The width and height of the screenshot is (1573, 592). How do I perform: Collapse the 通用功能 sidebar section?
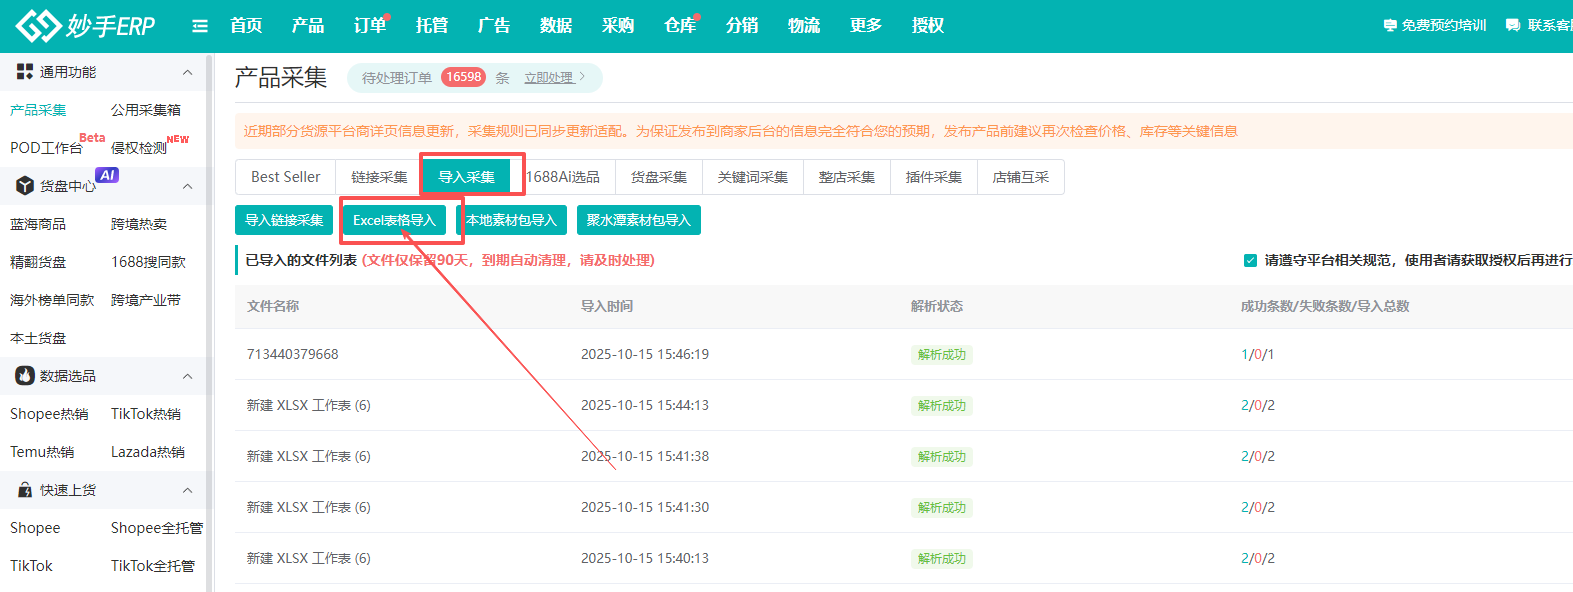pos(187,72)
